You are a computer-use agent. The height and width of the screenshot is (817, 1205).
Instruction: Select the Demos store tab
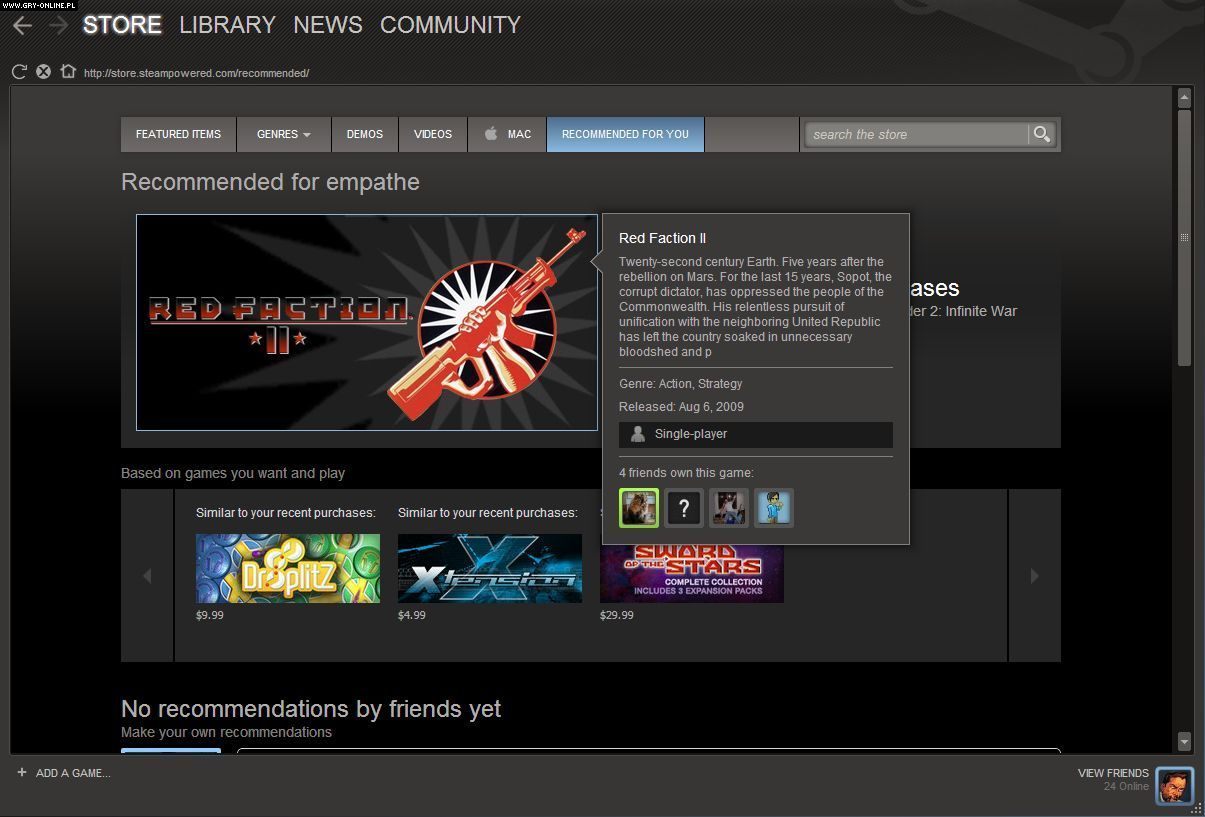(364, 134)
